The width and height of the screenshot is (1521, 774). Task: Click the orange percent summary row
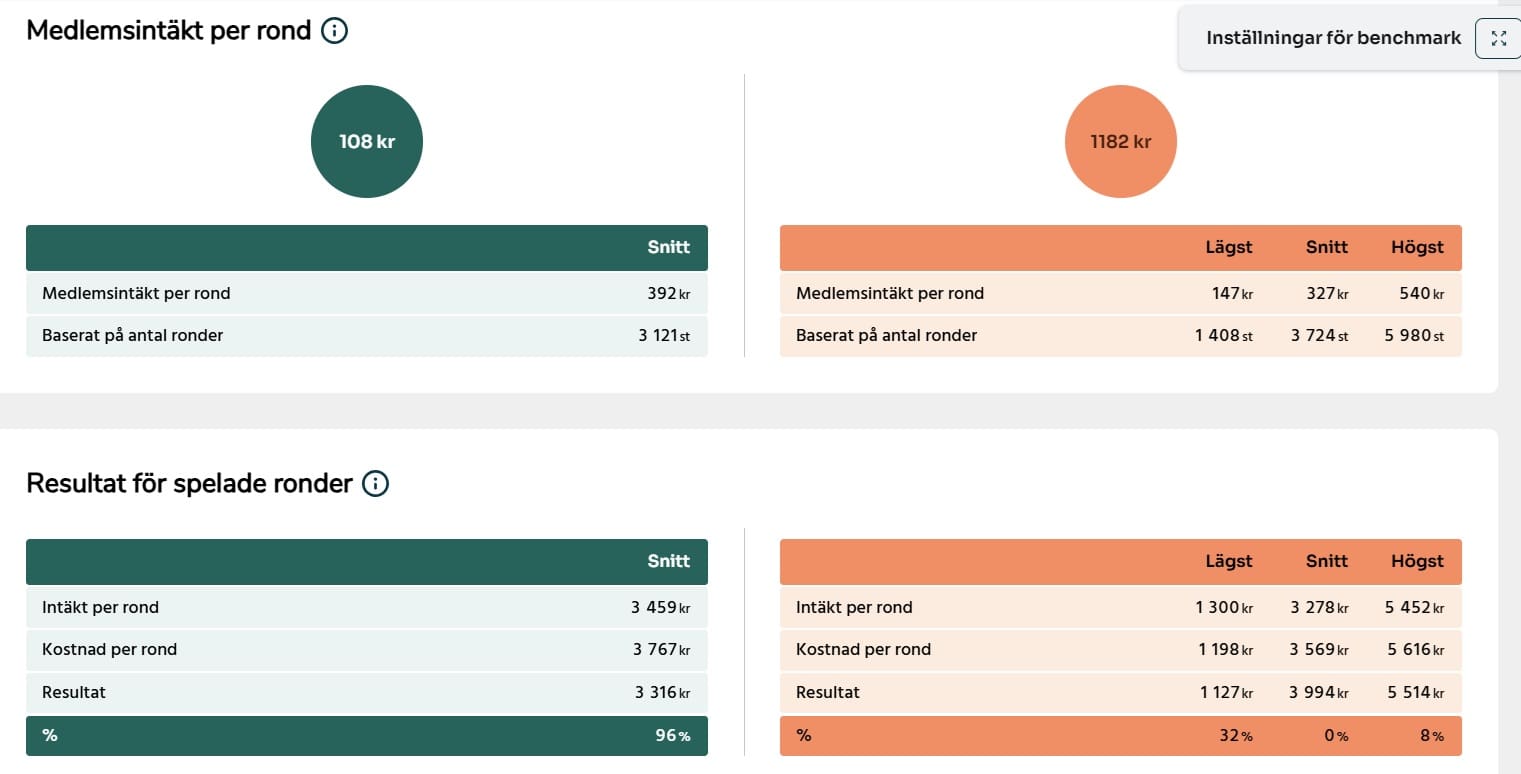click(1120, 736)
